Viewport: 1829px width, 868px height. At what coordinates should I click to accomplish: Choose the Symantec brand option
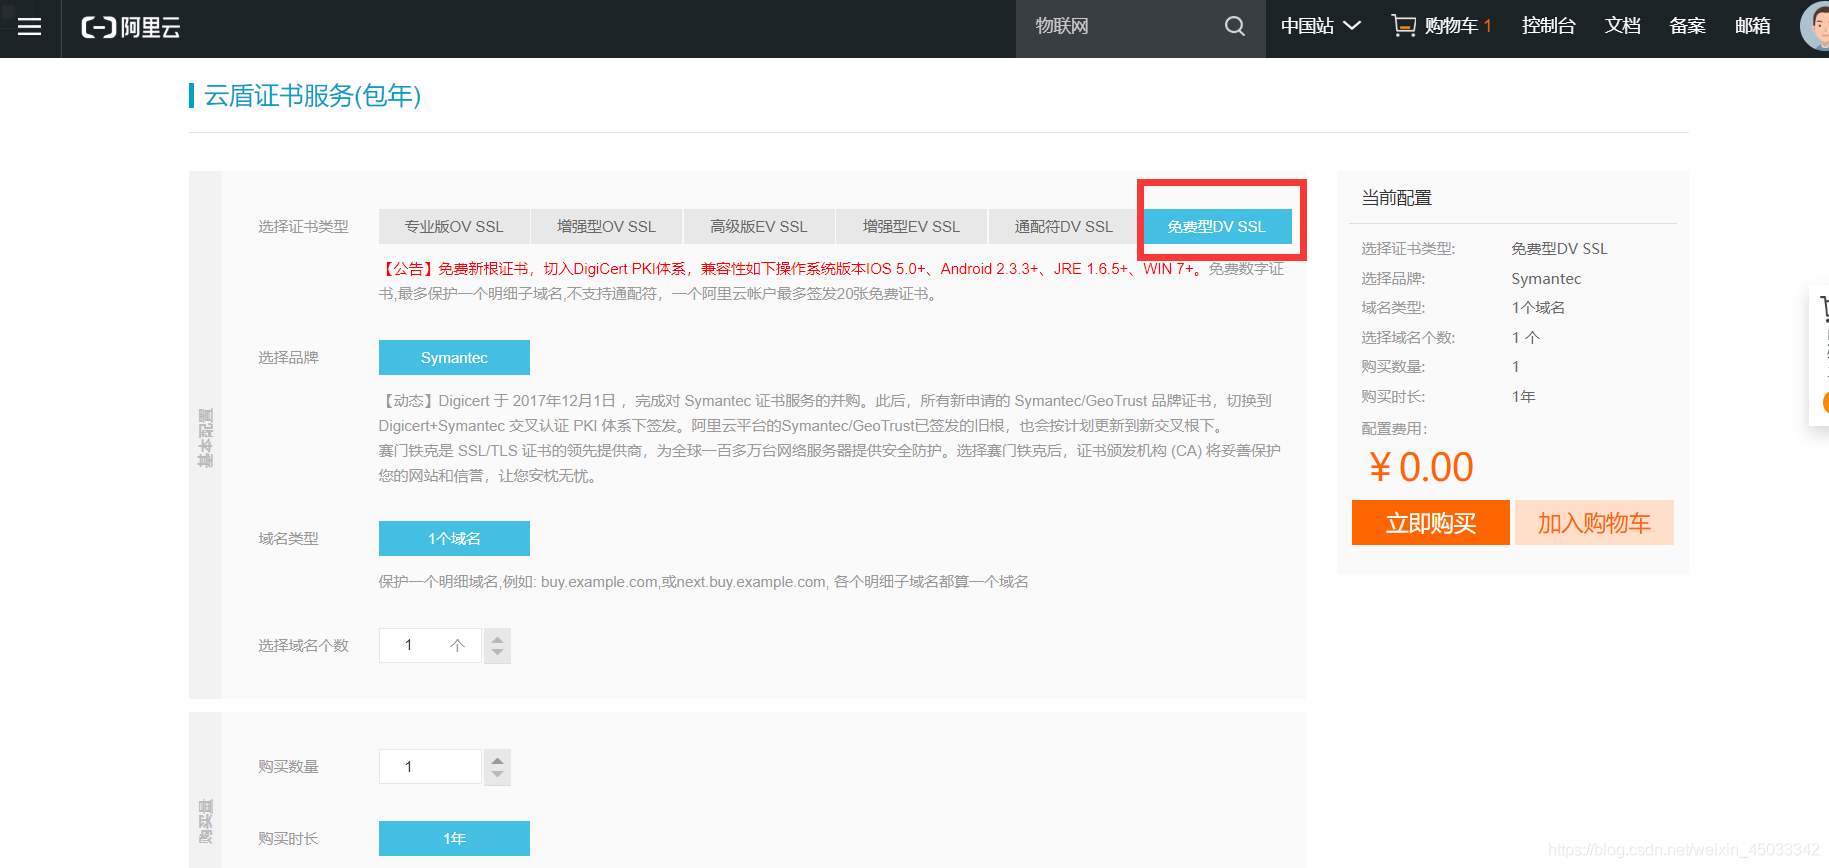click(454, 358)
